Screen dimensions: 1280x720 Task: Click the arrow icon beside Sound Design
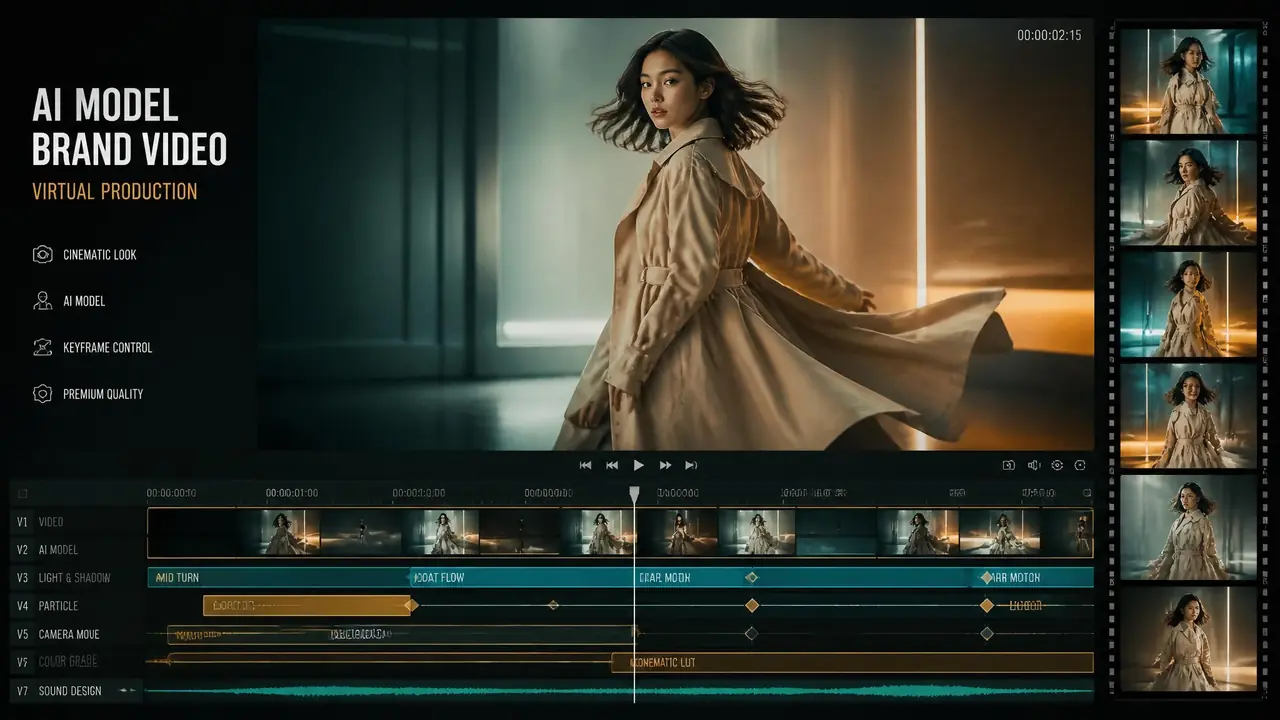pos(127,691)
